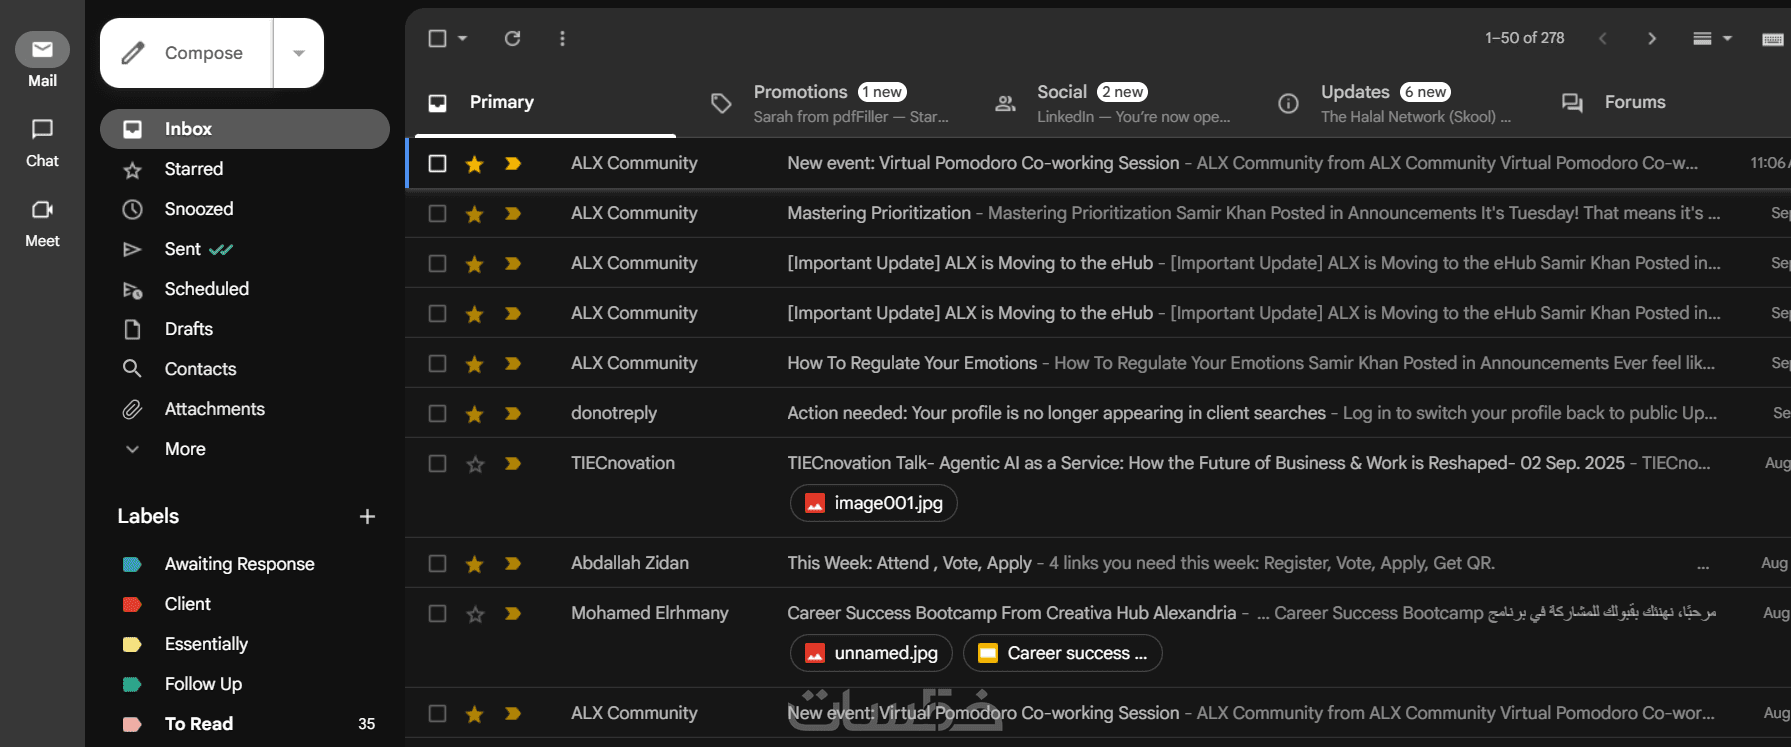The image size is (1791, 747).
Task: Go to the previous page of emails
Action: [x=1603, y=38]
